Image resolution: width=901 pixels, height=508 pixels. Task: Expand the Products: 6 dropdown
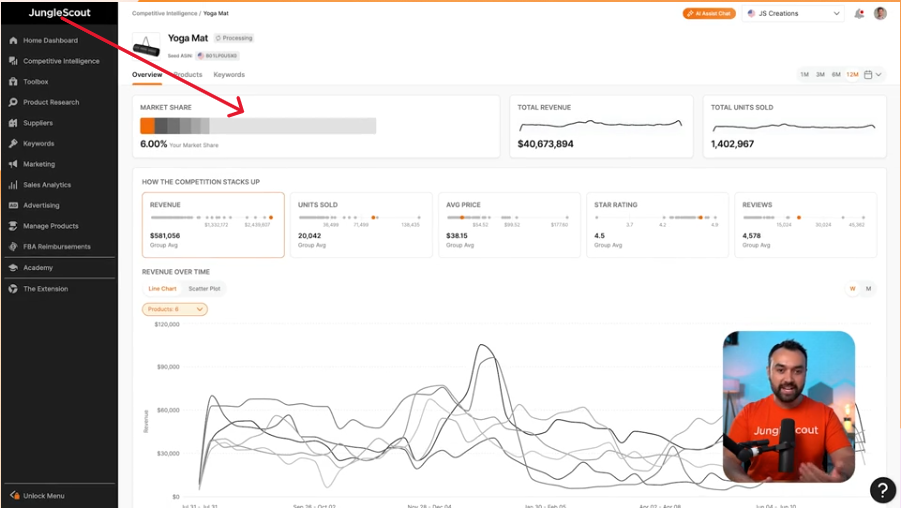[175, 309]
